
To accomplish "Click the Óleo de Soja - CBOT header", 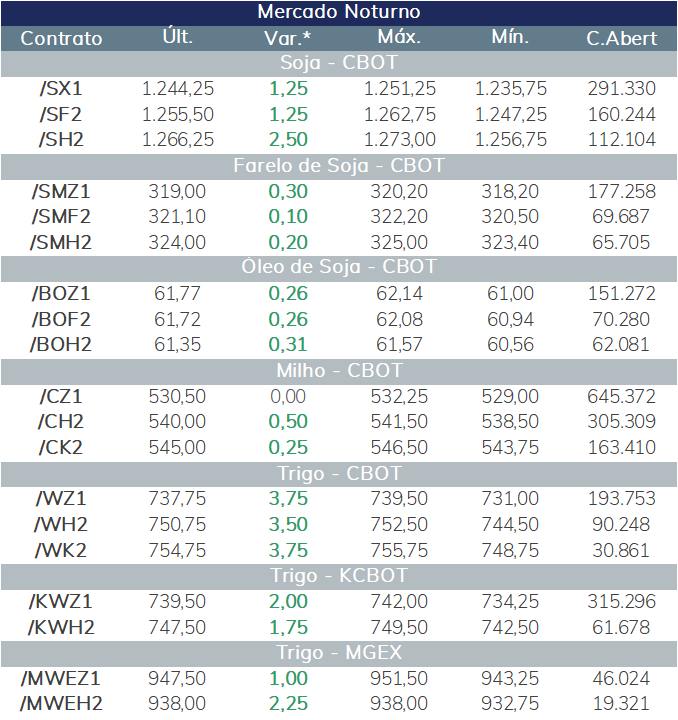I will tap(339, 268).
